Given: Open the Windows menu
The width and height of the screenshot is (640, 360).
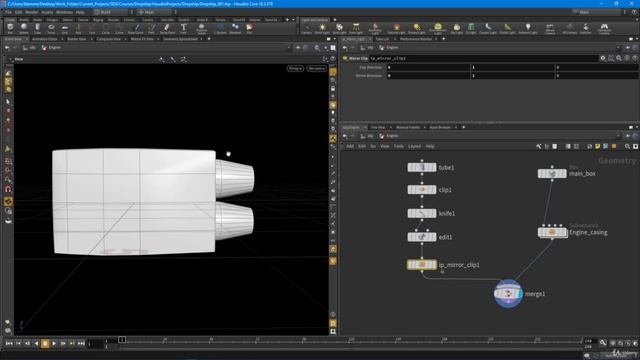Looking at the screenshot, I should (x=64, y=12).
